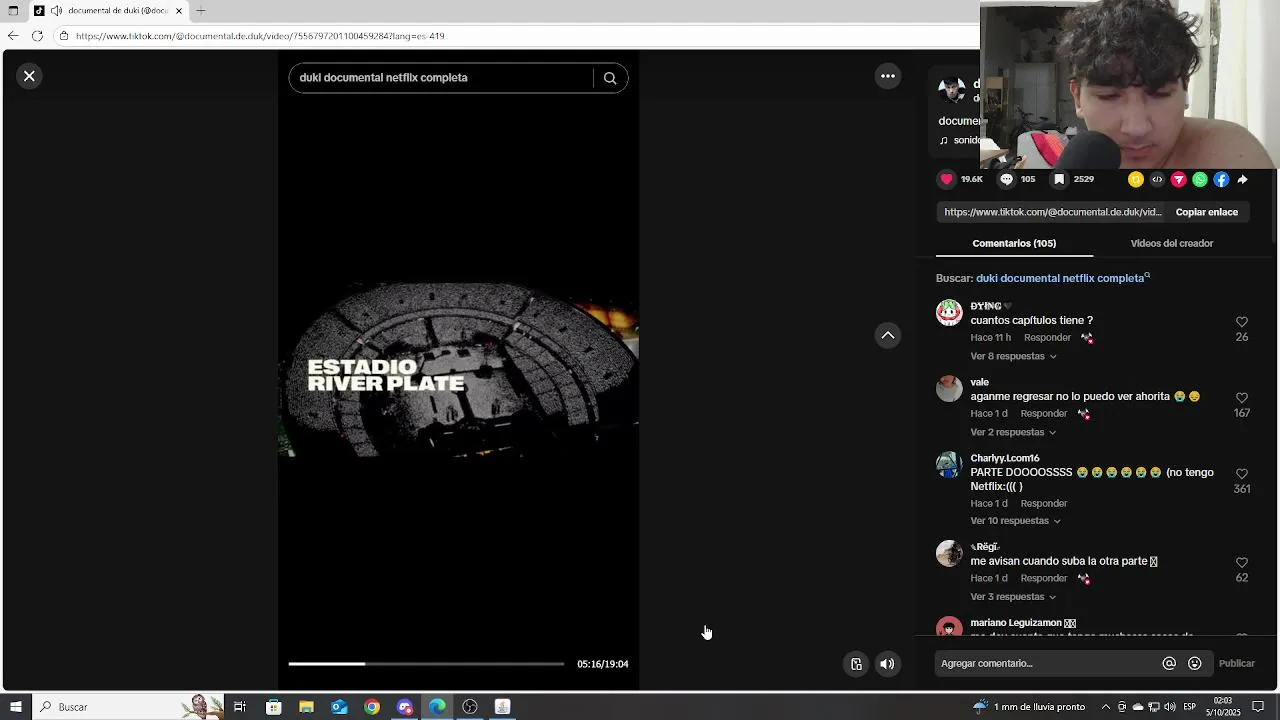Send to friends with red share icon
Viewport: 1280px width, 720px height.
[1178, 180]
